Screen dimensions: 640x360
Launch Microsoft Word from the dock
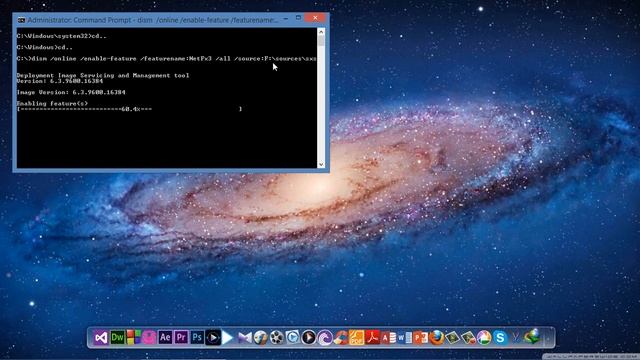pos(404,338)
